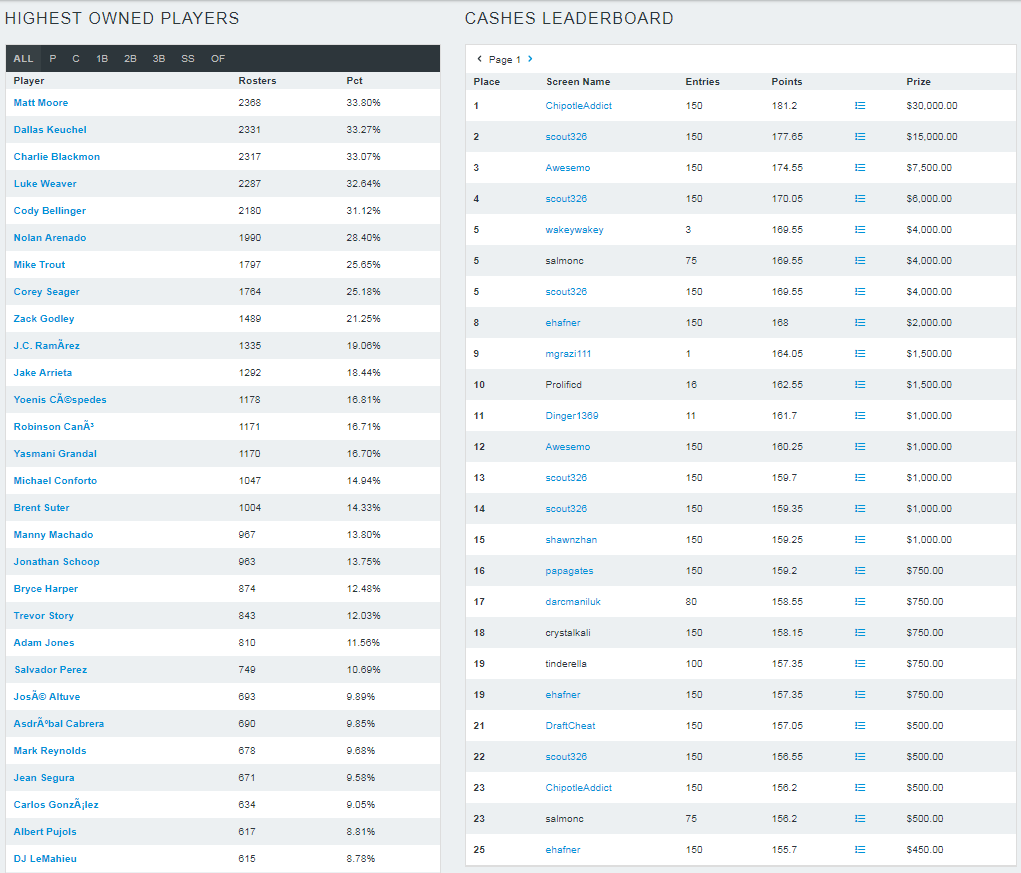Open darcmaniluk screen name link
Image resolution: width=1021 pixels, height=873 pixels.
573,602
